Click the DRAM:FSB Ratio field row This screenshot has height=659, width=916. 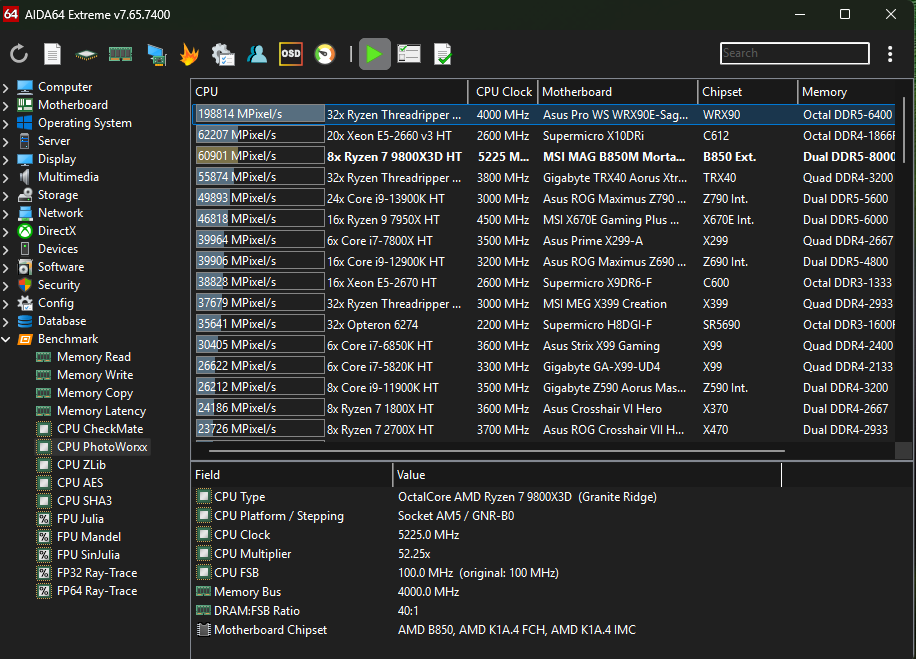coord(488,611)
